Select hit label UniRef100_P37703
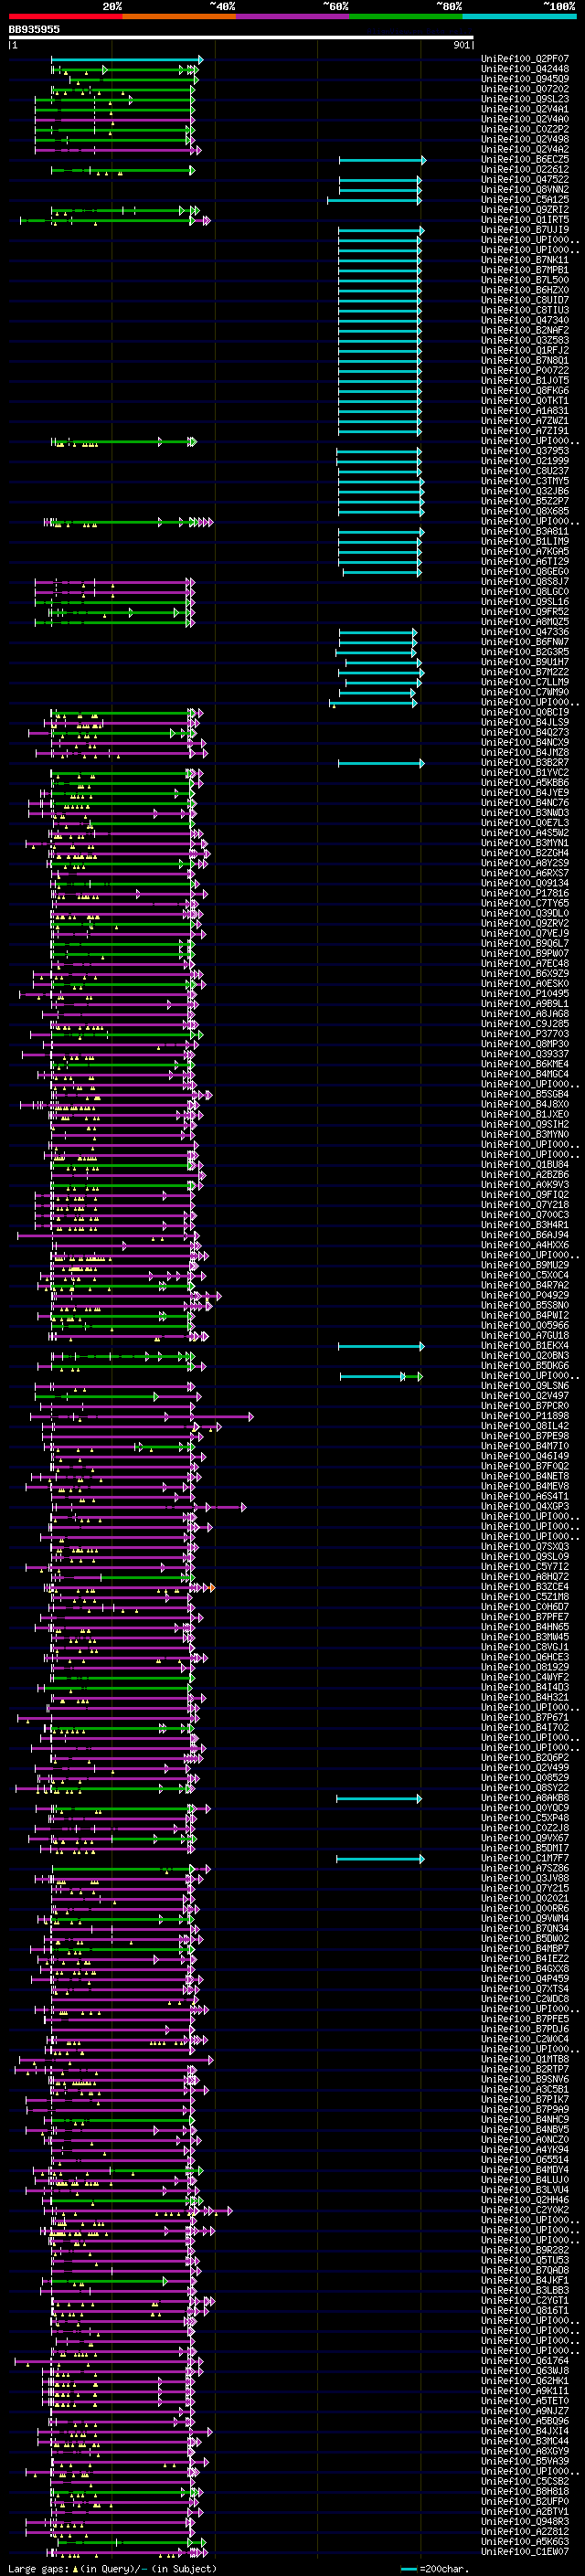Viewport: 585px width, 2576px height. (x=525, y=1035)
